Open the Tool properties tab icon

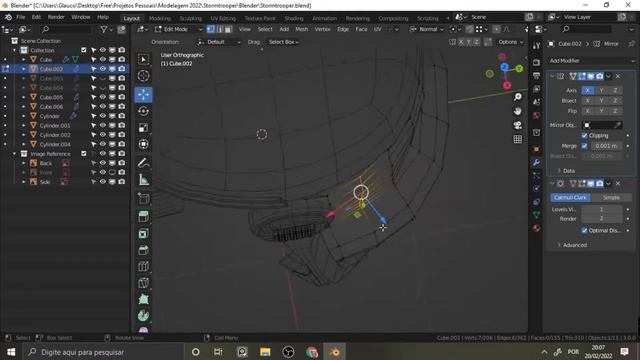(x=536, y=46)
